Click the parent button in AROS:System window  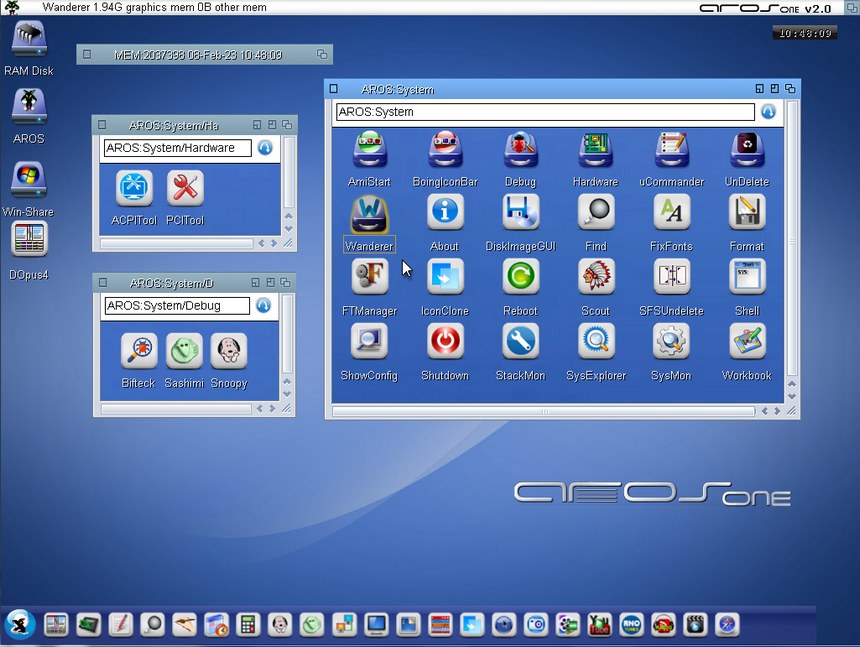tap(768, 112)
